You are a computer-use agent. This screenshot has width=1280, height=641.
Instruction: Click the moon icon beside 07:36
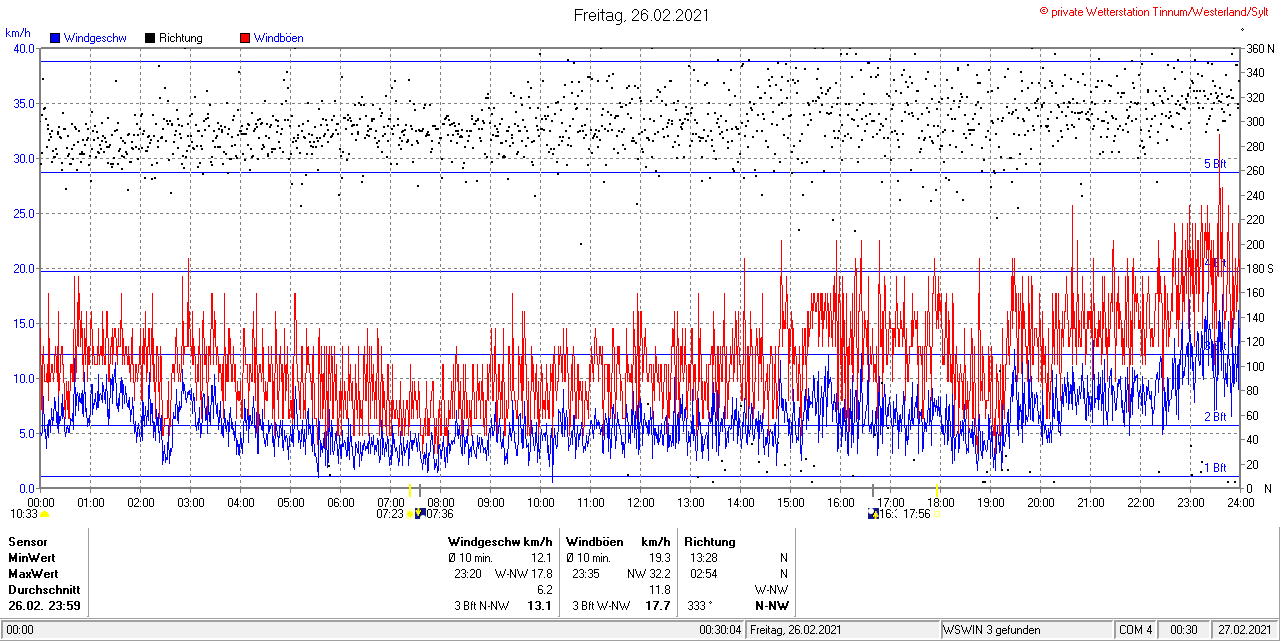tap(420, 514)
